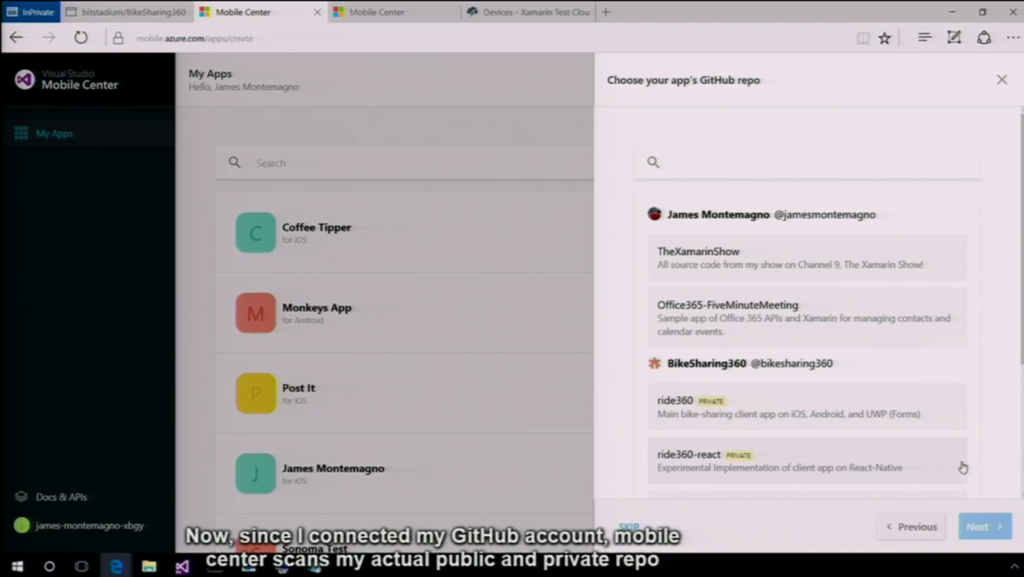
Task: Open the Coffee Tipper app
Action: coord(405,232)
